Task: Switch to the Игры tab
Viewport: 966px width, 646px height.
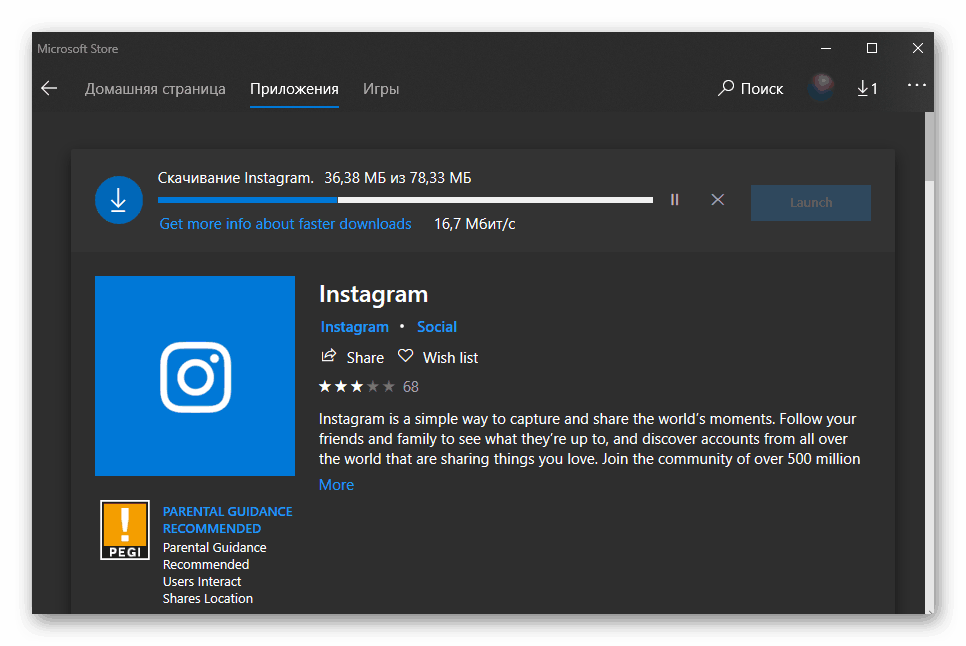Action: click(x=381, y=89)
